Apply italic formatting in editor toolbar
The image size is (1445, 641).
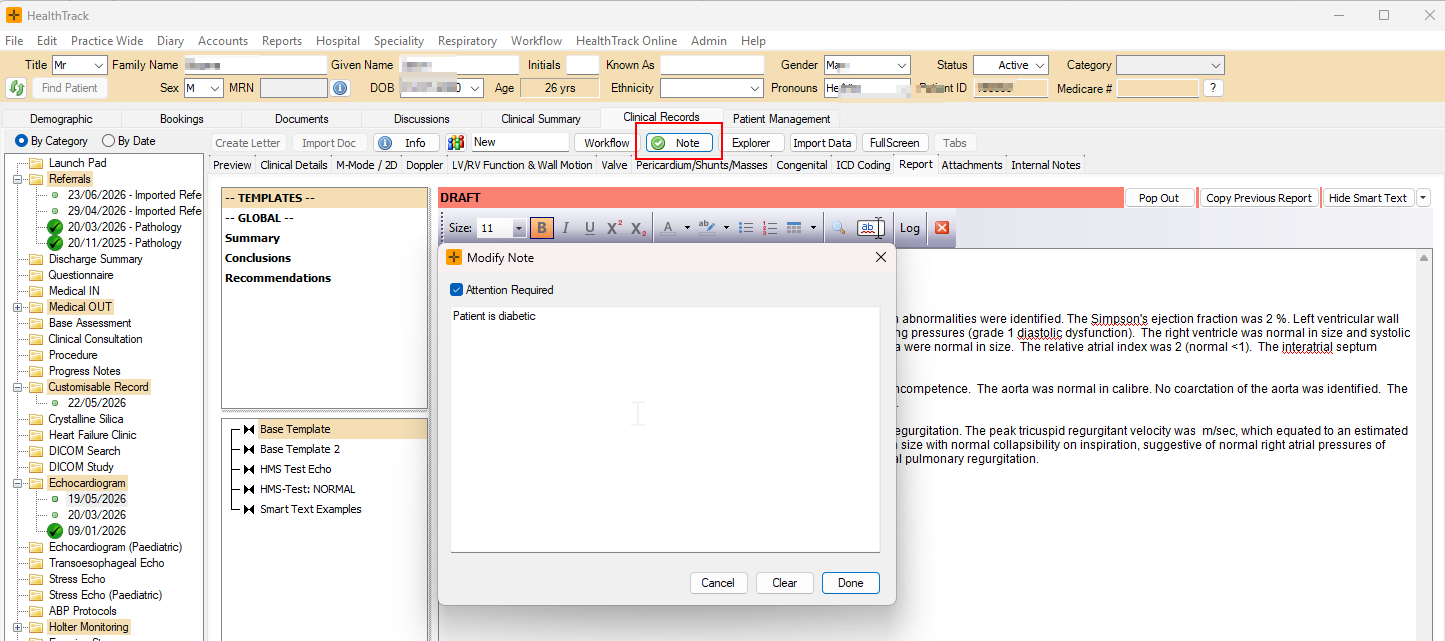point(566,228)
